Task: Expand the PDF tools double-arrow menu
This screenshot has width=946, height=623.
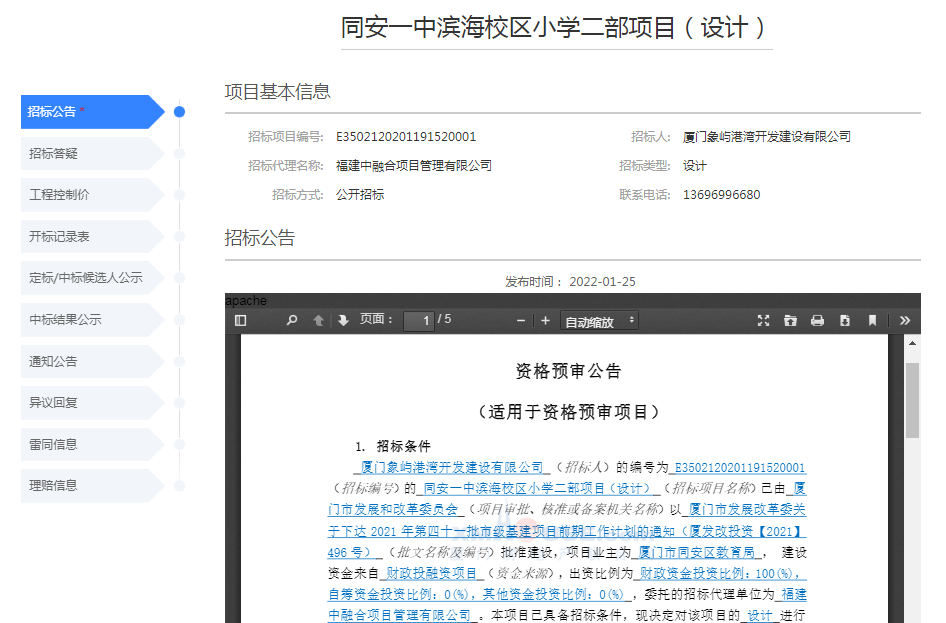Action: tap(905, 320)
